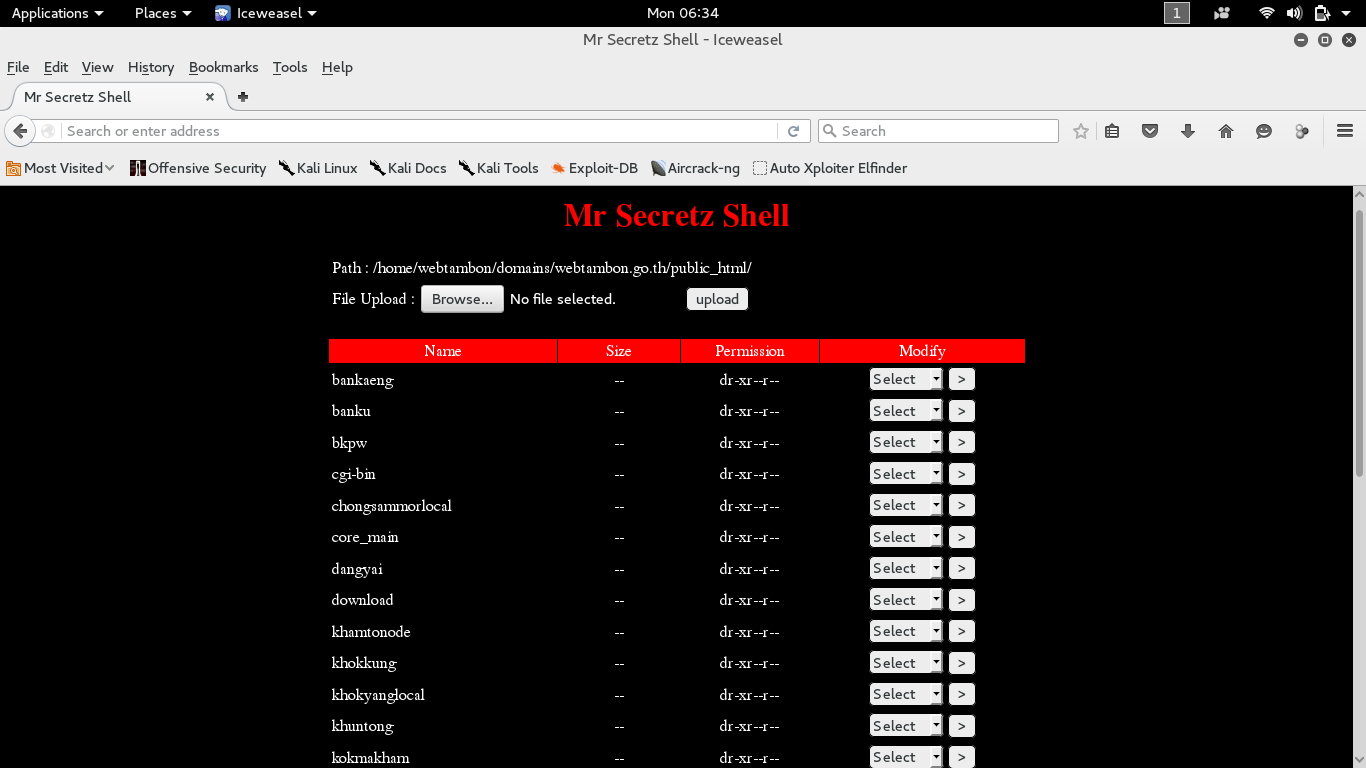Click the volume speaker icon in top bar
Viewport: 1366px width, 768px height.
(x=1294, y=13)
